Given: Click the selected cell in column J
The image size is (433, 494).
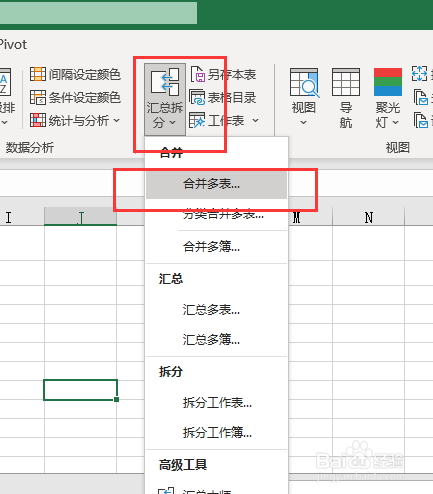Looking at the screenshot, I should pyautogui.click(x=80, y=390).
